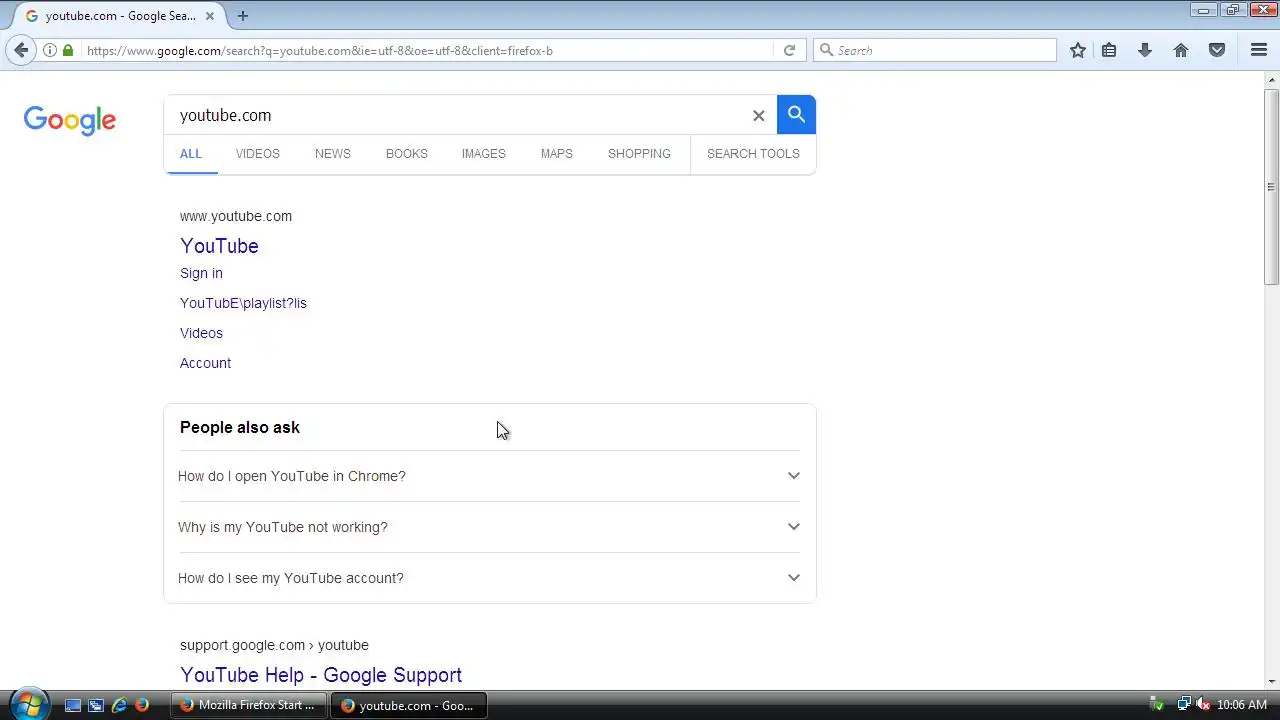Image resolution: width=1280 pixels, height=720 pixels.
Task: Switch to the VIDEOS search tab
Action: 258,154
